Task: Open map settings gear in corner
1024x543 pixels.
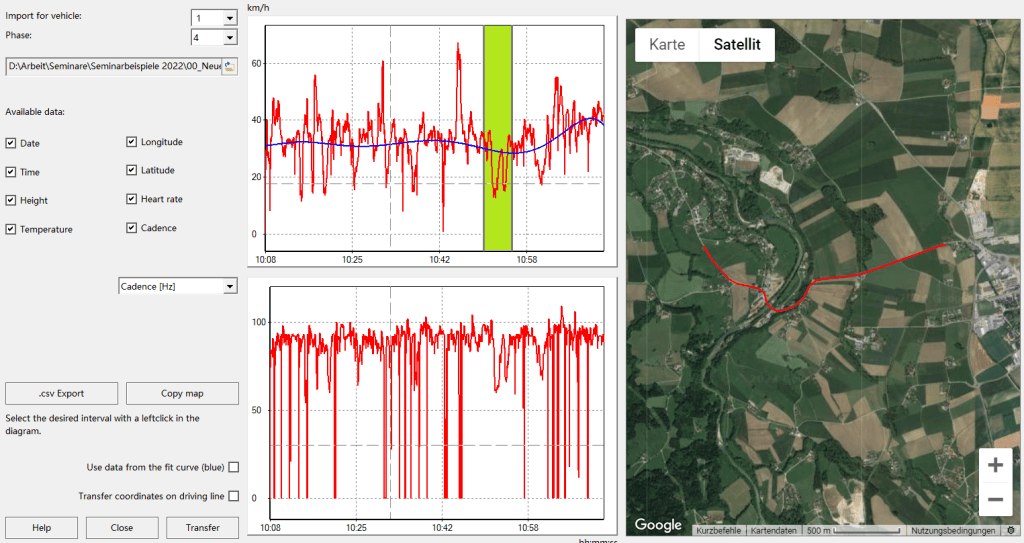Action: tap(1010, 530)
